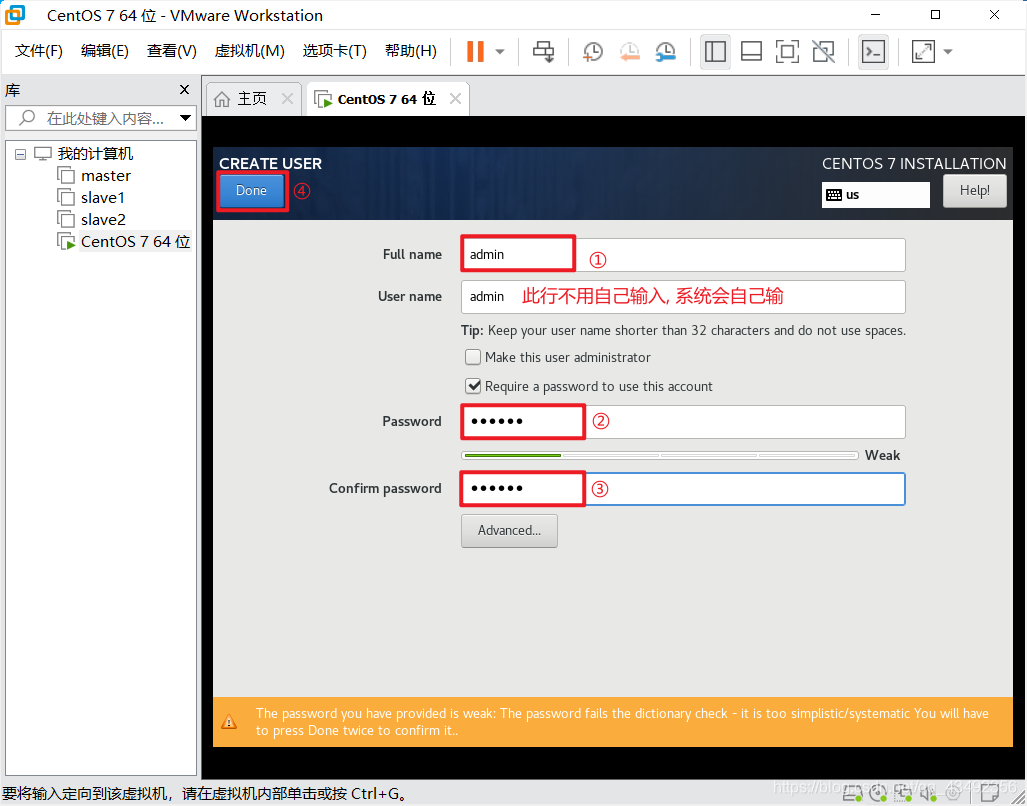Image resolution: width=1027 pixels, height=806 pixels.
Task: Click the hard disk status icon
Action: (x=852, y=794)
